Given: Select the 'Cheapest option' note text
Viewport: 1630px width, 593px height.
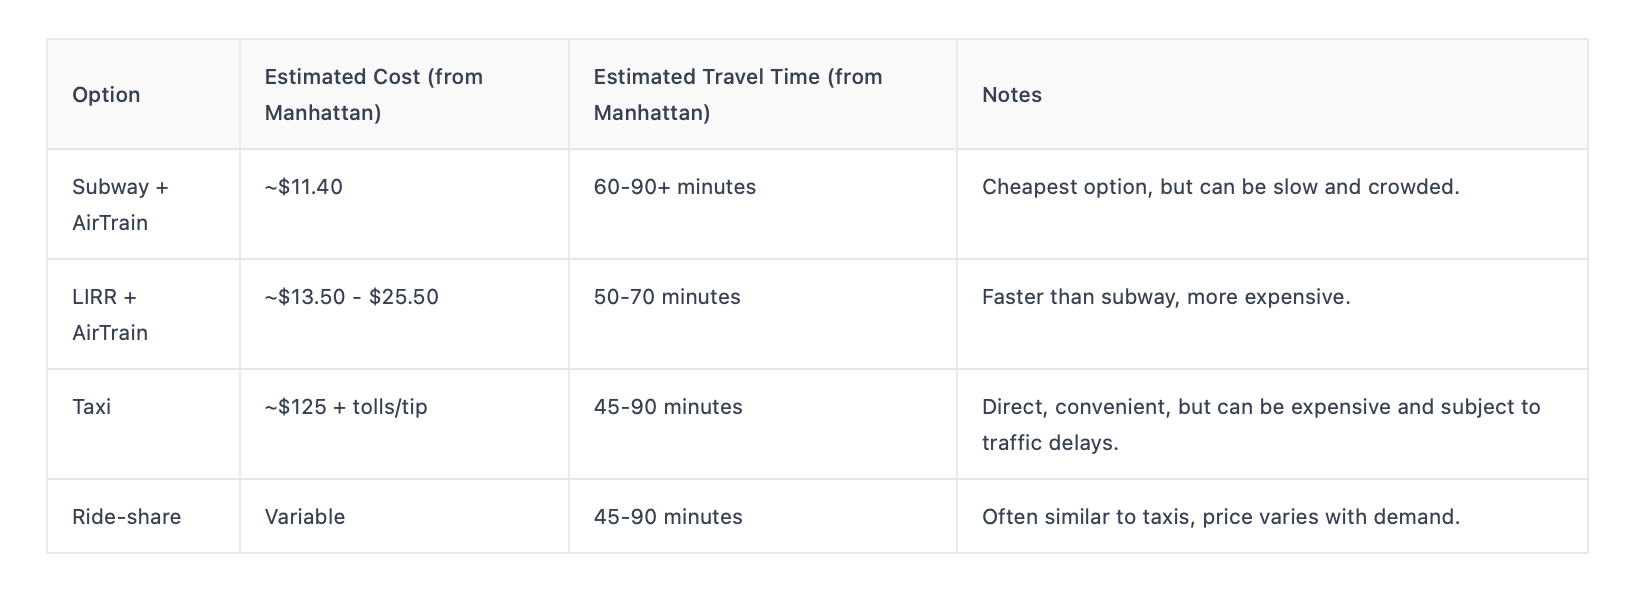Looking at the screenshot, I should tap(1221, 187).
